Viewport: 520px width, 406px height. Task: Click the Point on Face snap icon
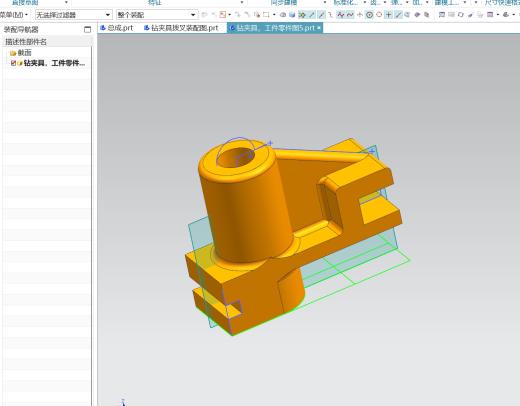pyautogui.click(x=407, y=15)
